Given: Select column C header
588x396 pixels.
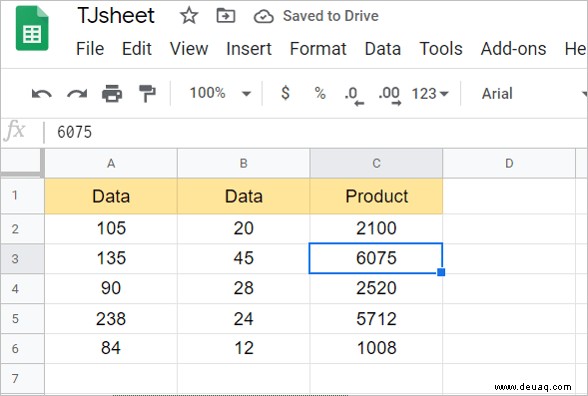Looking at the screenshot, I should (x=376, y=163).
